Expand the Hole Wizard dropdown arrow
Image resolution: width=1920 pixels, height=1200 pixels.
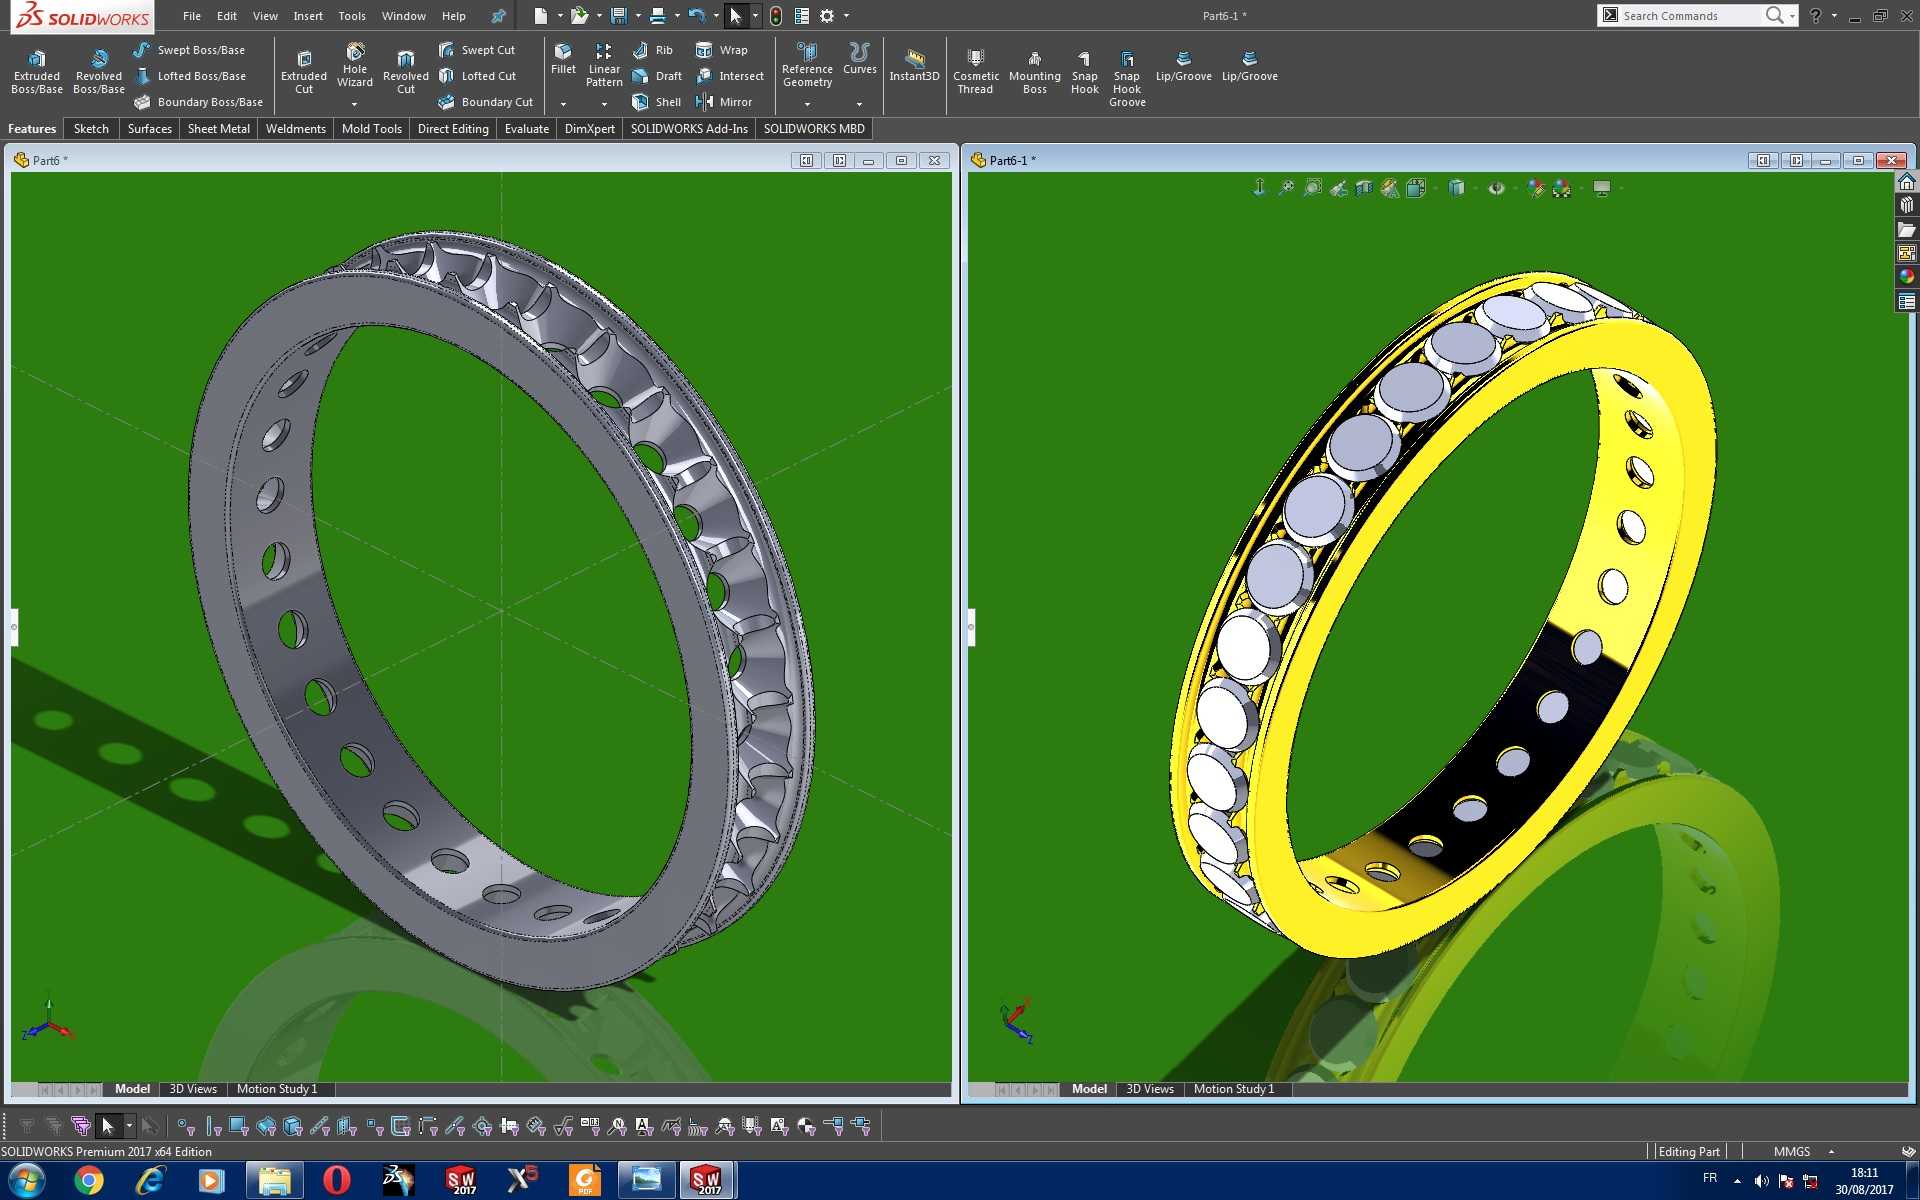(x=355, y=104)
